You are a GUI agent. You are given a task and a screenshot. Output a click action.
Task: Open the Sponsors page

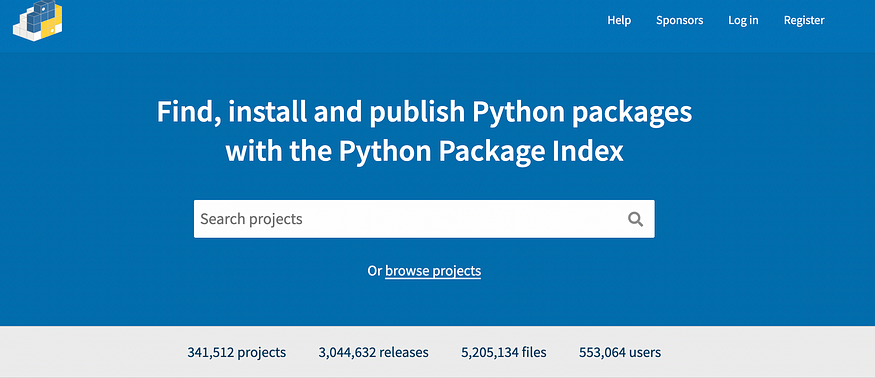[x=679, y=20]
